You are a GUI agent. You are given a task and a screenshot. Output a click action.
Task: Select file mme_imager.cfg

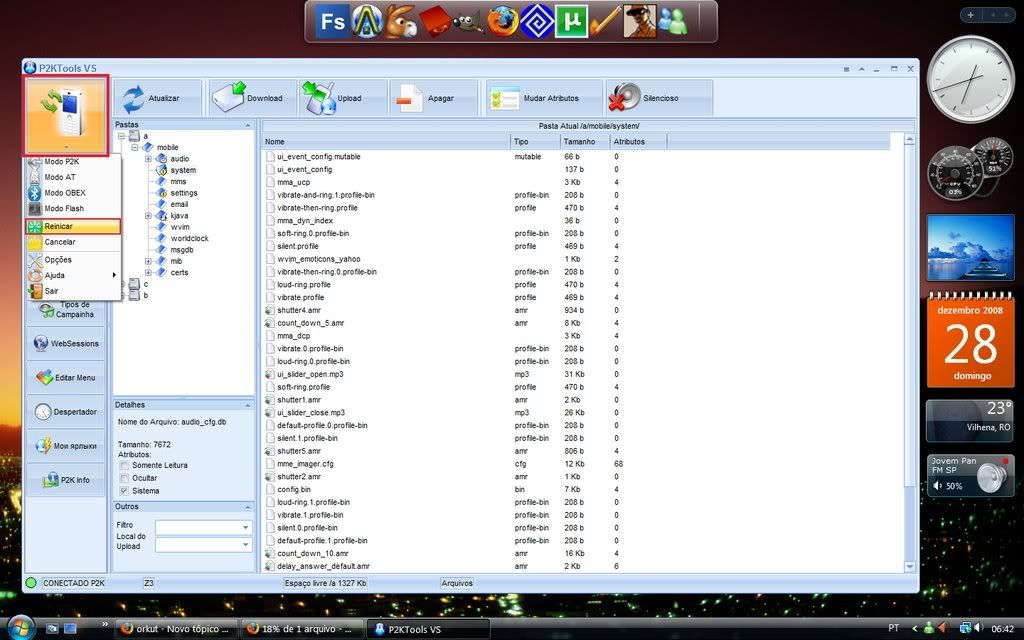(305, 464)
